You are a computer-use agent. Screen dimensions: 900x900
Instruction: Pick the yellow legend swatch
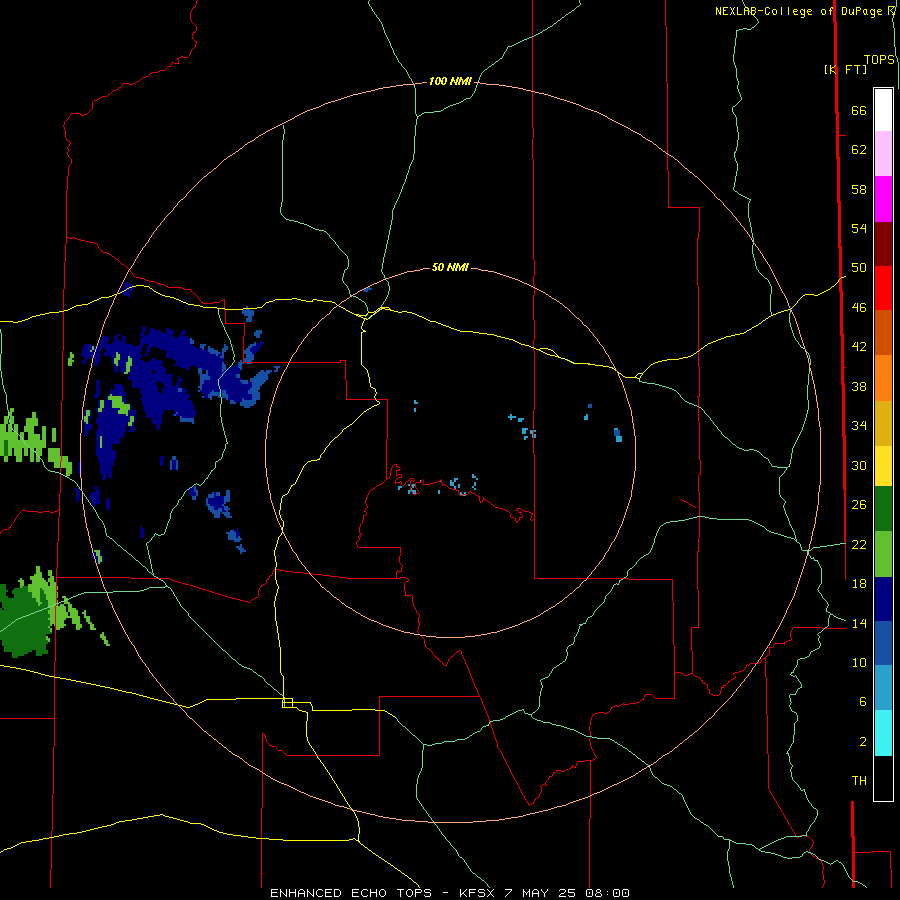(883, 466)
